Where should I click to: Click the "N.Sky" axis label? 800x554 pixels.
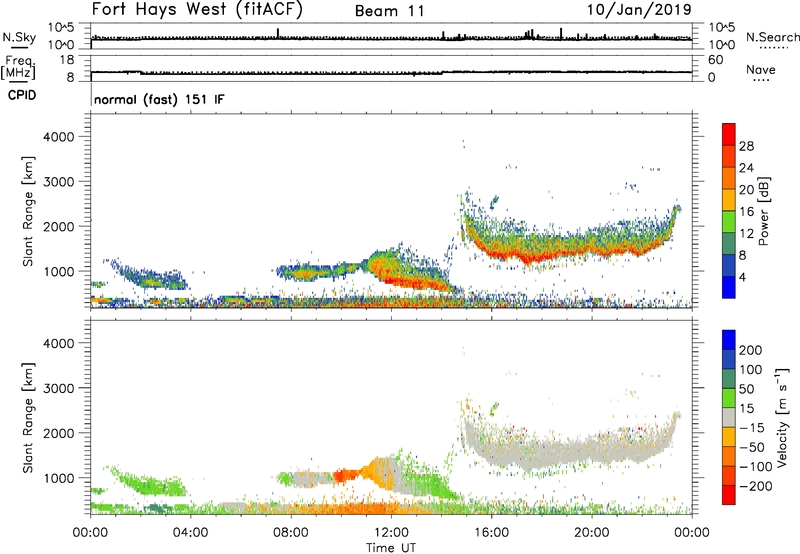tap(19, 37)
